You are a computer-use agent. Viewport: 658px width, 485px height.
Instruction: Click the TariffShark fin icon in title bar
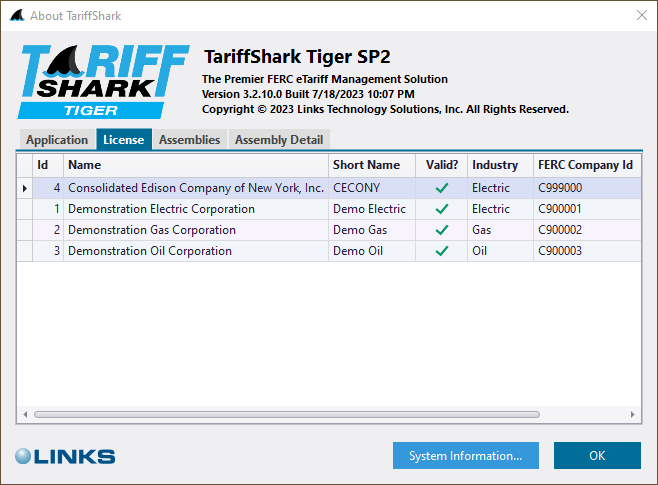pos(17,16)
